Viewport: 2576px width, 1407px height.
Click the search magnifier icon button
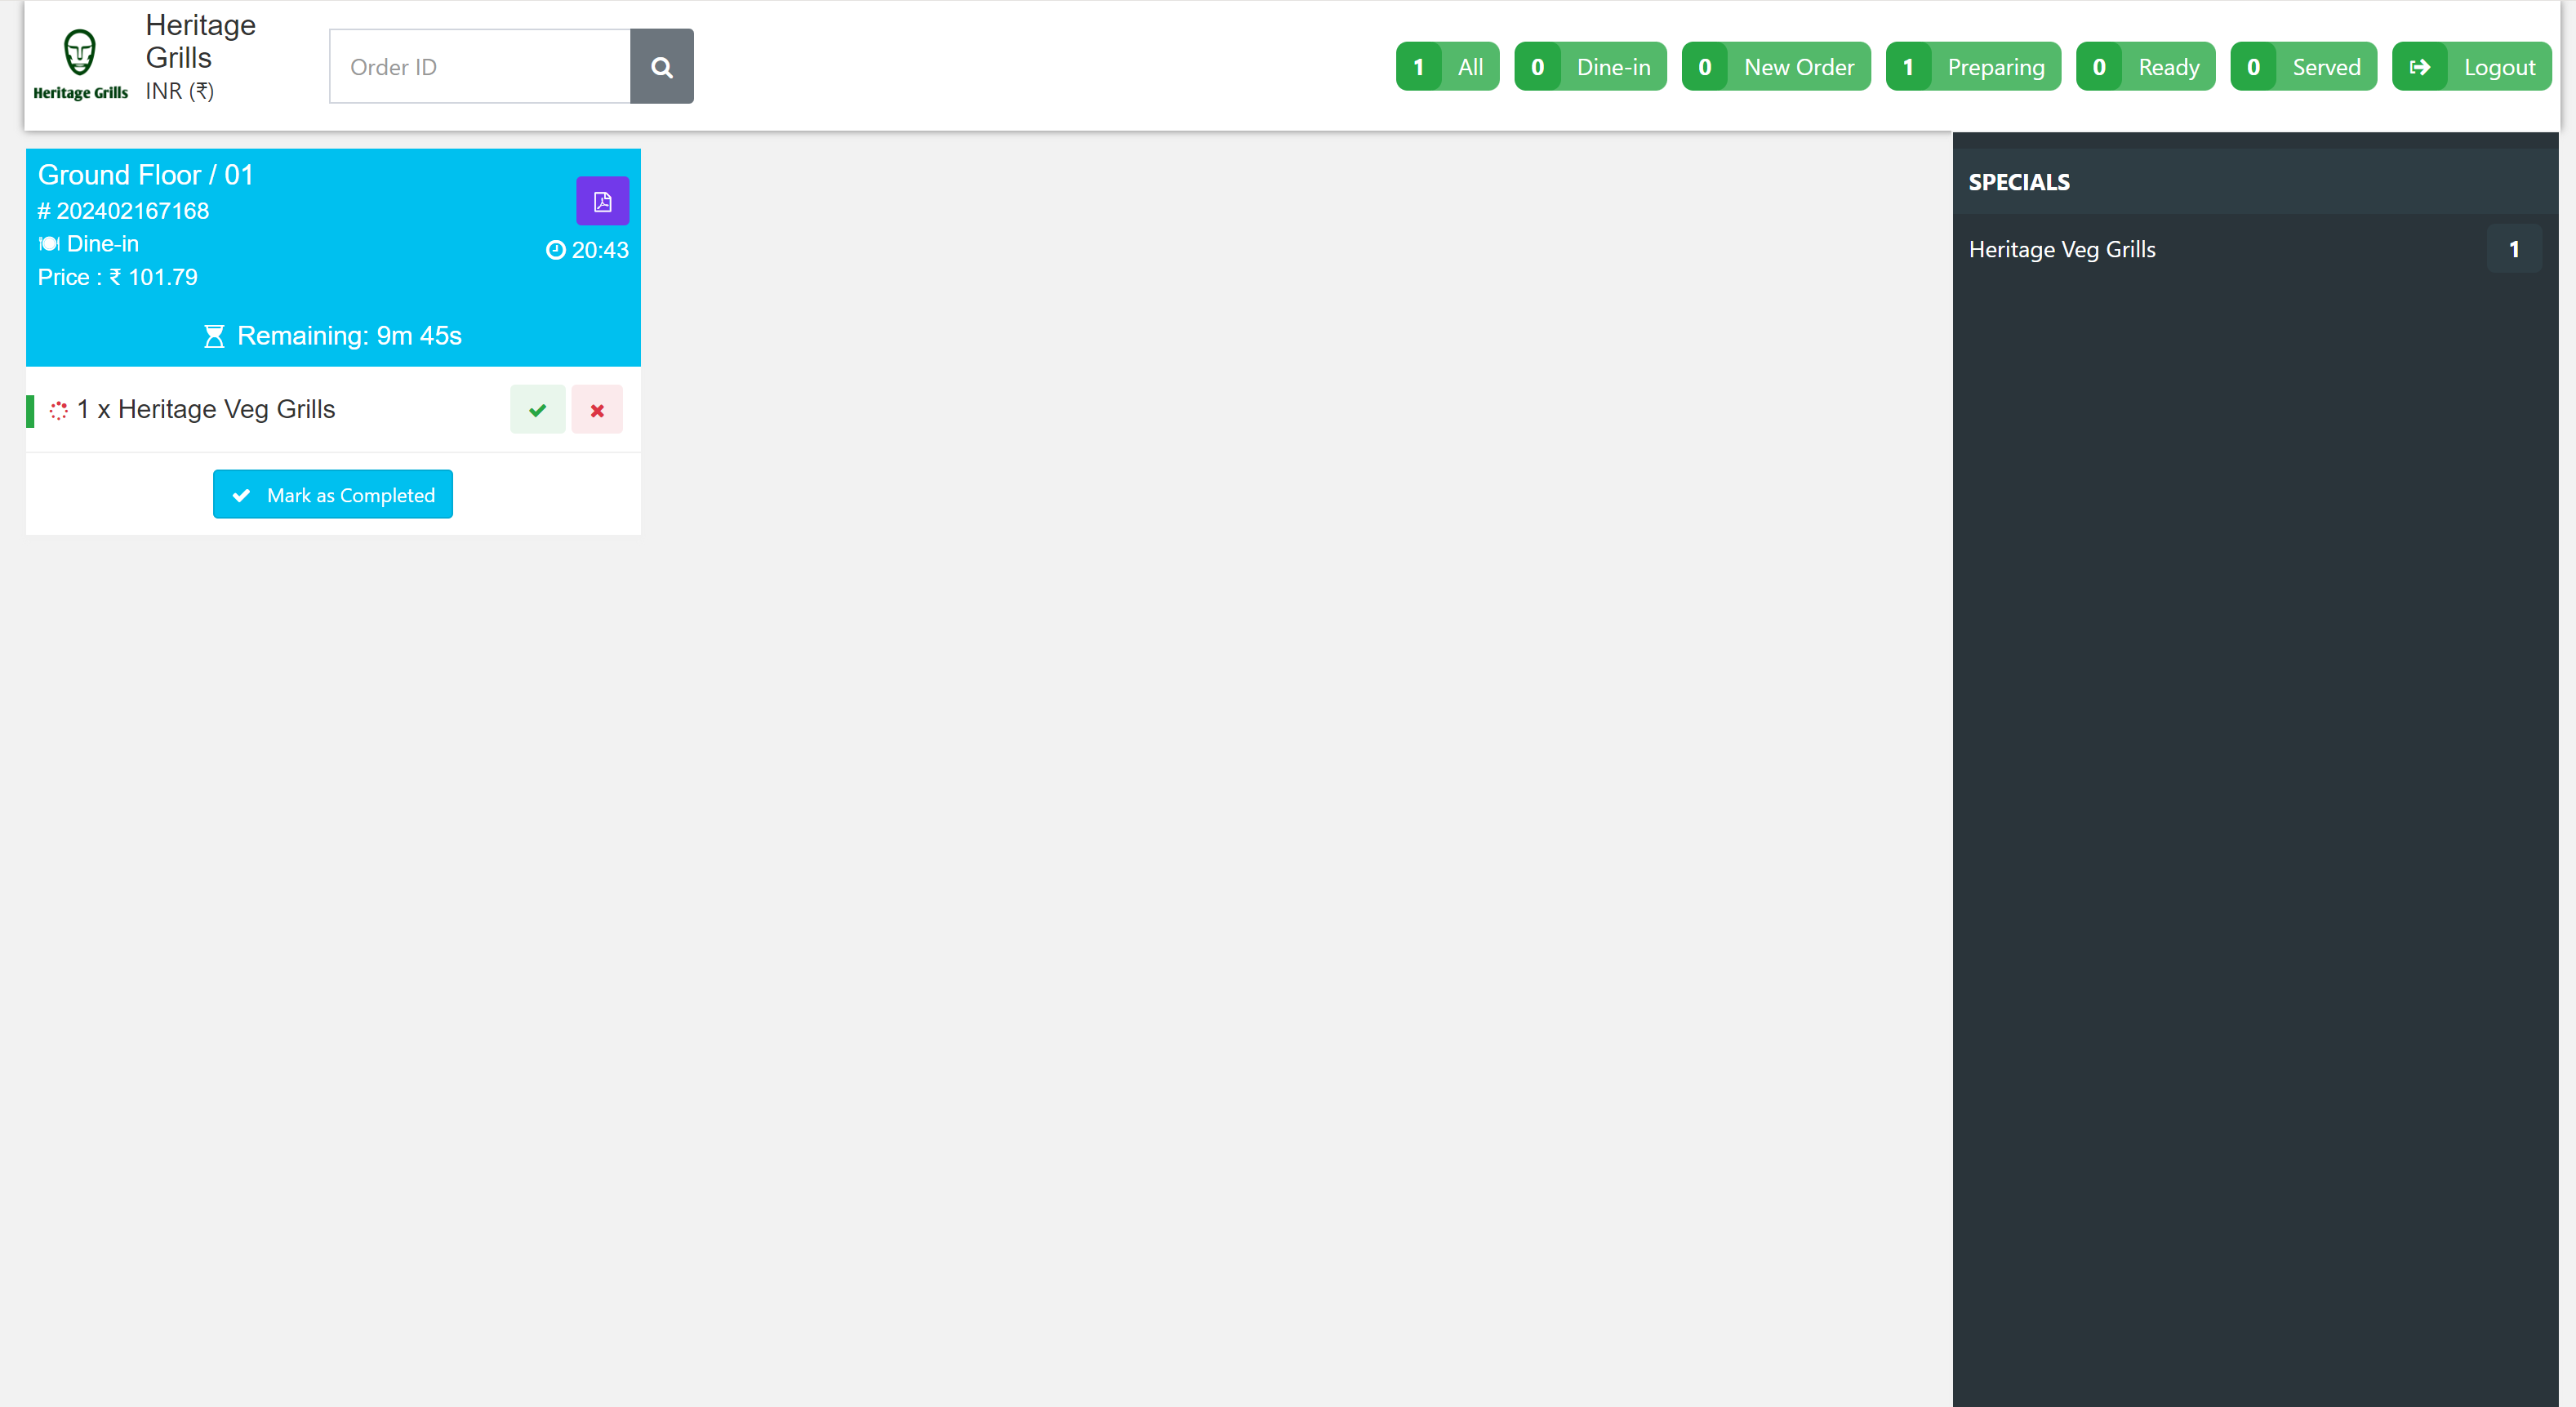tap(661, 67)
